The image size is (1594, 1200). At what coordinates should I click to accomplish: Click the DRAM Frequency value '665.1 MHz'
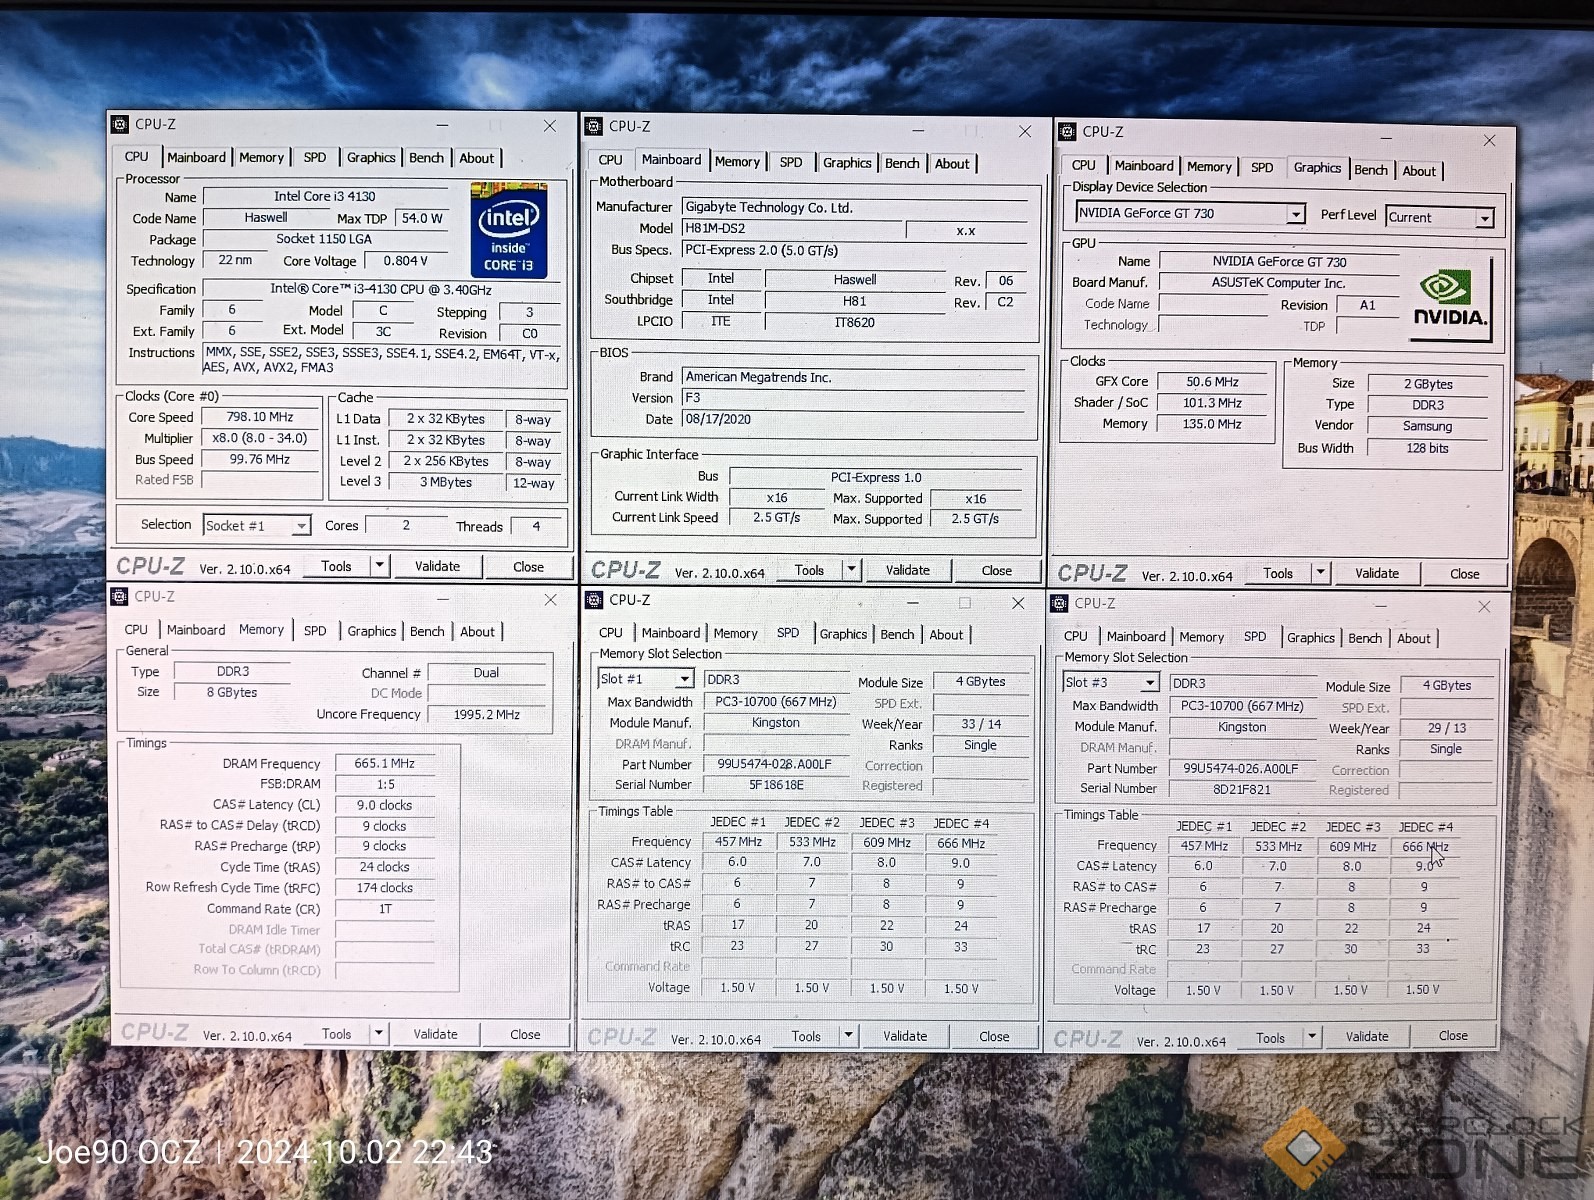tap(385, 763)
